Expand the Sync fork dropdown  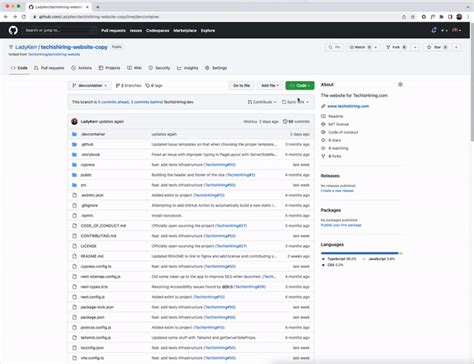(x=295, y=102)
